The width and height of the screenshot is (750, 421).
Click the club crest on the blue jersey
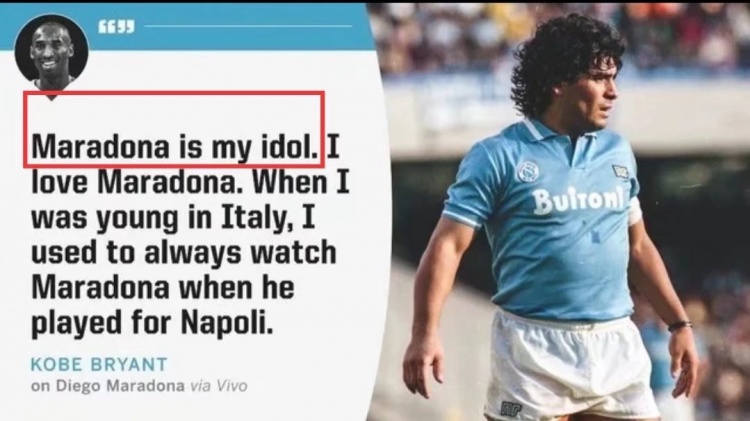click(x=527, y=171)
